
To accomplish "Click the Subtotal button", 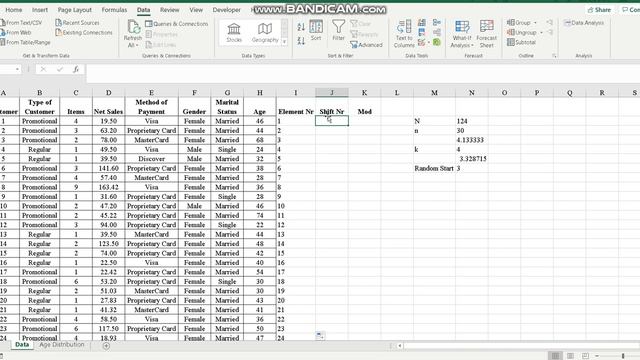I will tap(521, 42).
